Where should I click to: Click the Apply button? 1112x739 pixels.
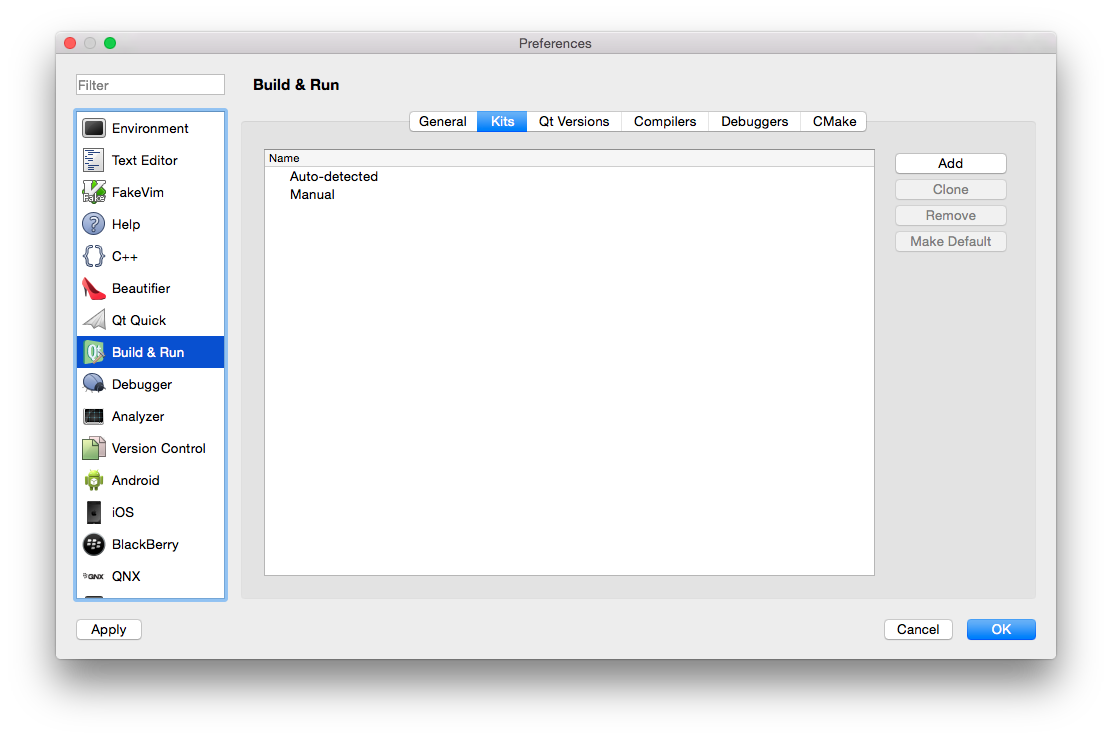[109, 630]
